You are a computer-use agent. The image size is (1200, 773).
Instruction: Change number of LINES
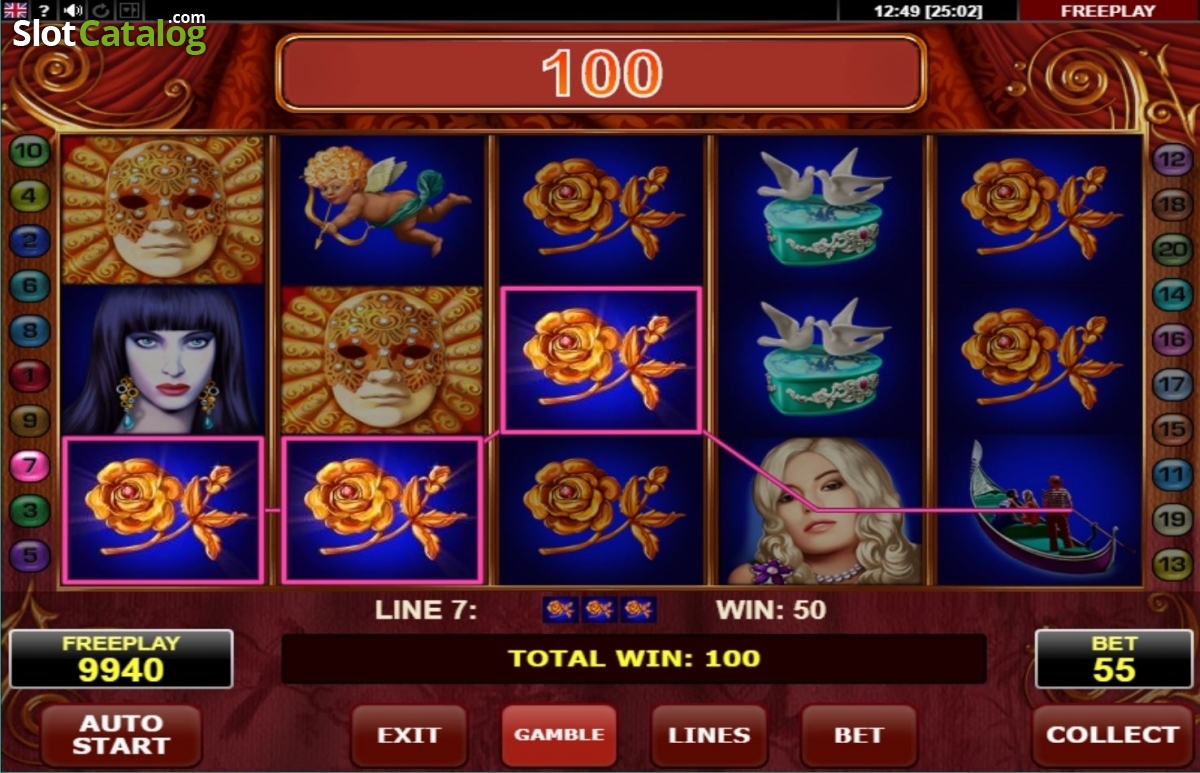click(709, 735)
